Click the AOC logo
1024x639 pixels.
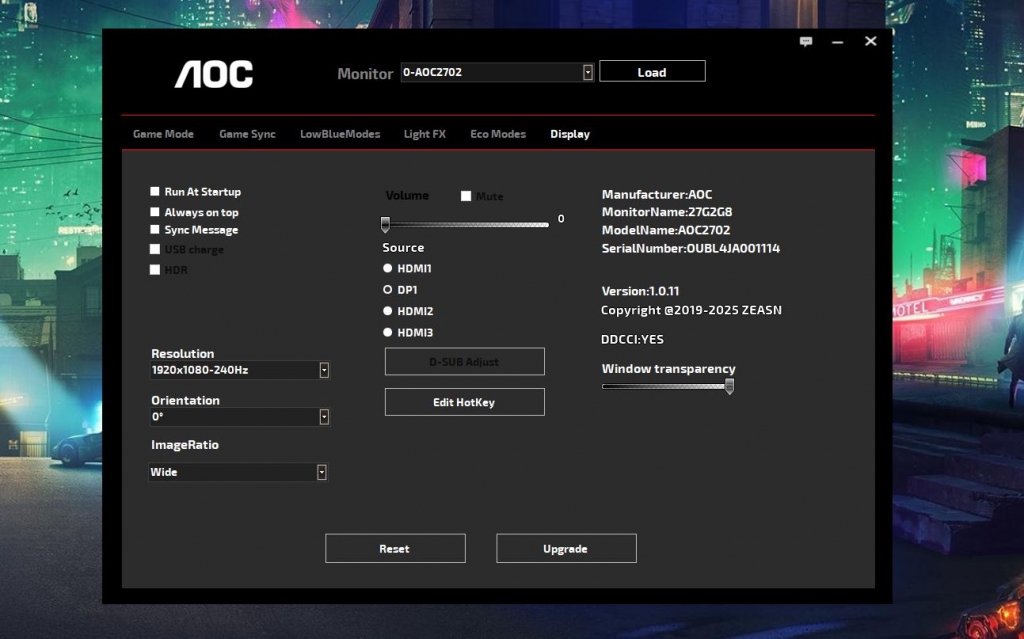(x=214, y=74)
